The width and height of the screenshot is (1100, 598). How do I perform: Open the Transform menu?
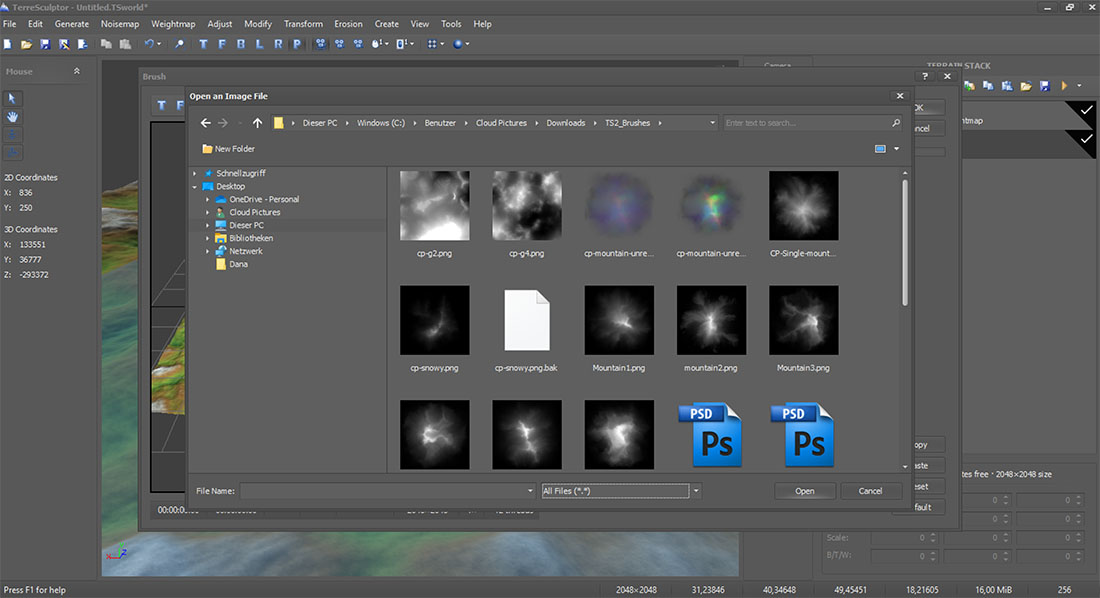tap(304, 24)
